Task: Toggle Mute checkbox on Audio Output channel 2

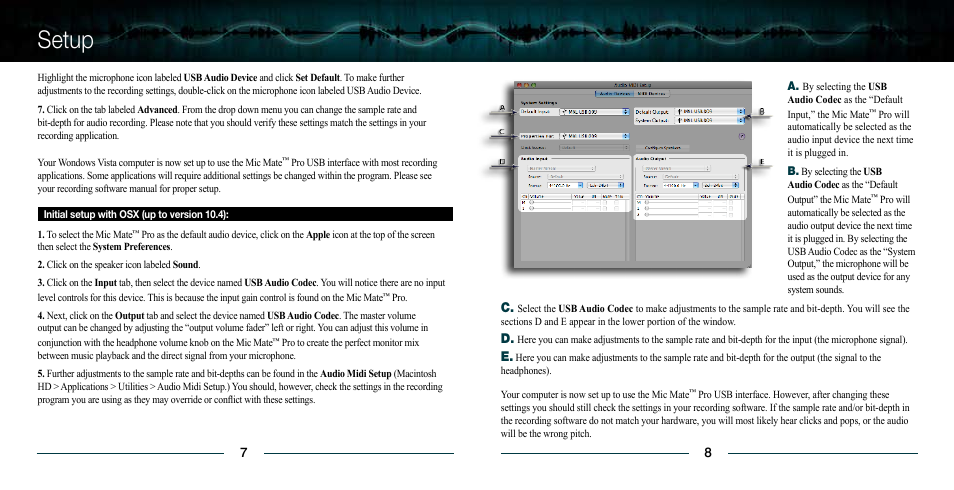Action: 731,214
